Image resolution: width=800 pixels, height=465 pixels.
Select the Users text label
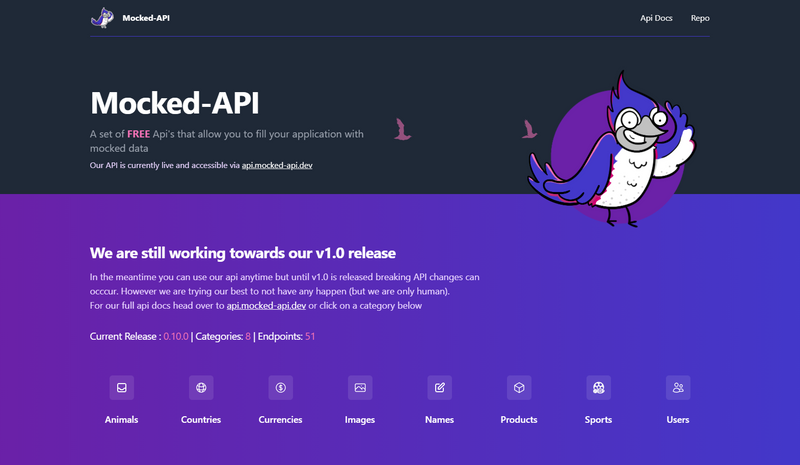pos(678,420)
